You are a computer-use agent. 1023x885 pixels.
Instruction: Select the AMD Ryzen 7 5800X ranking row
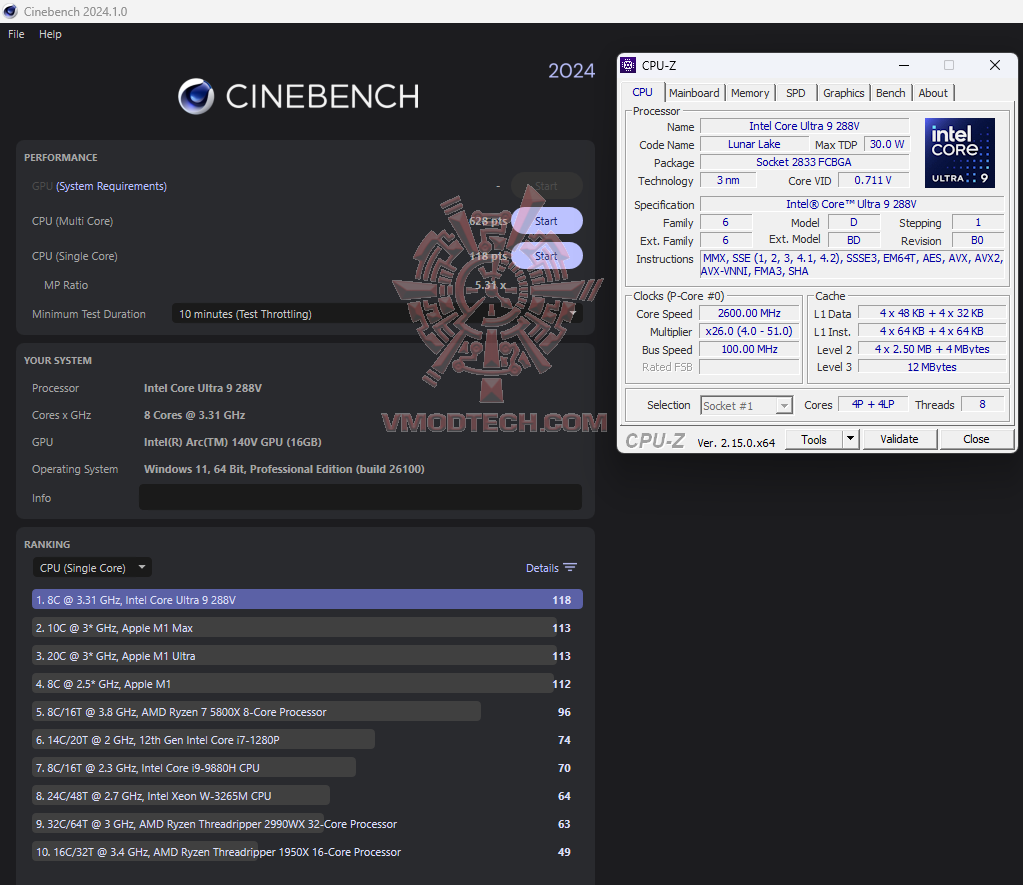[x=307, y=711]
